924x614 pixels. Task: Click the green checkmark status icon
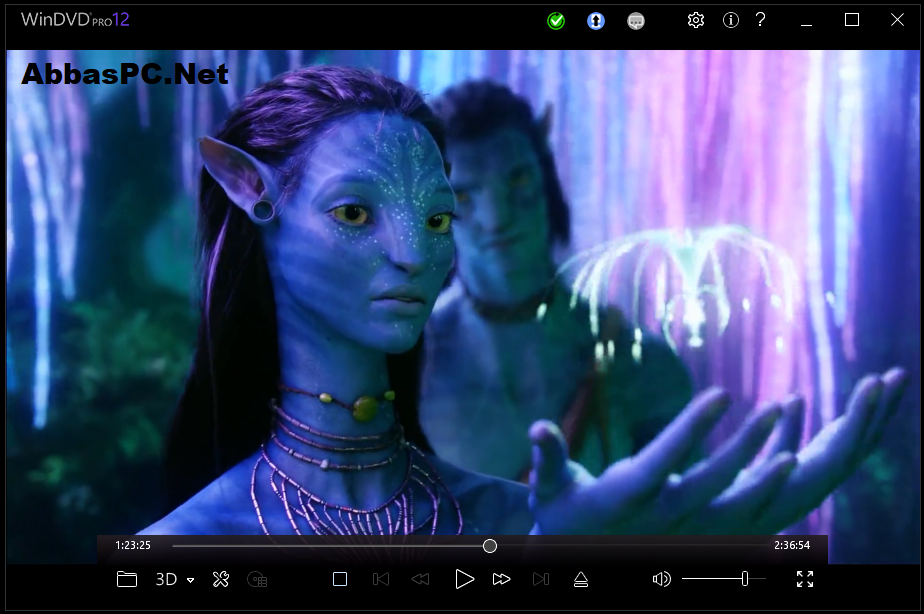556,21
